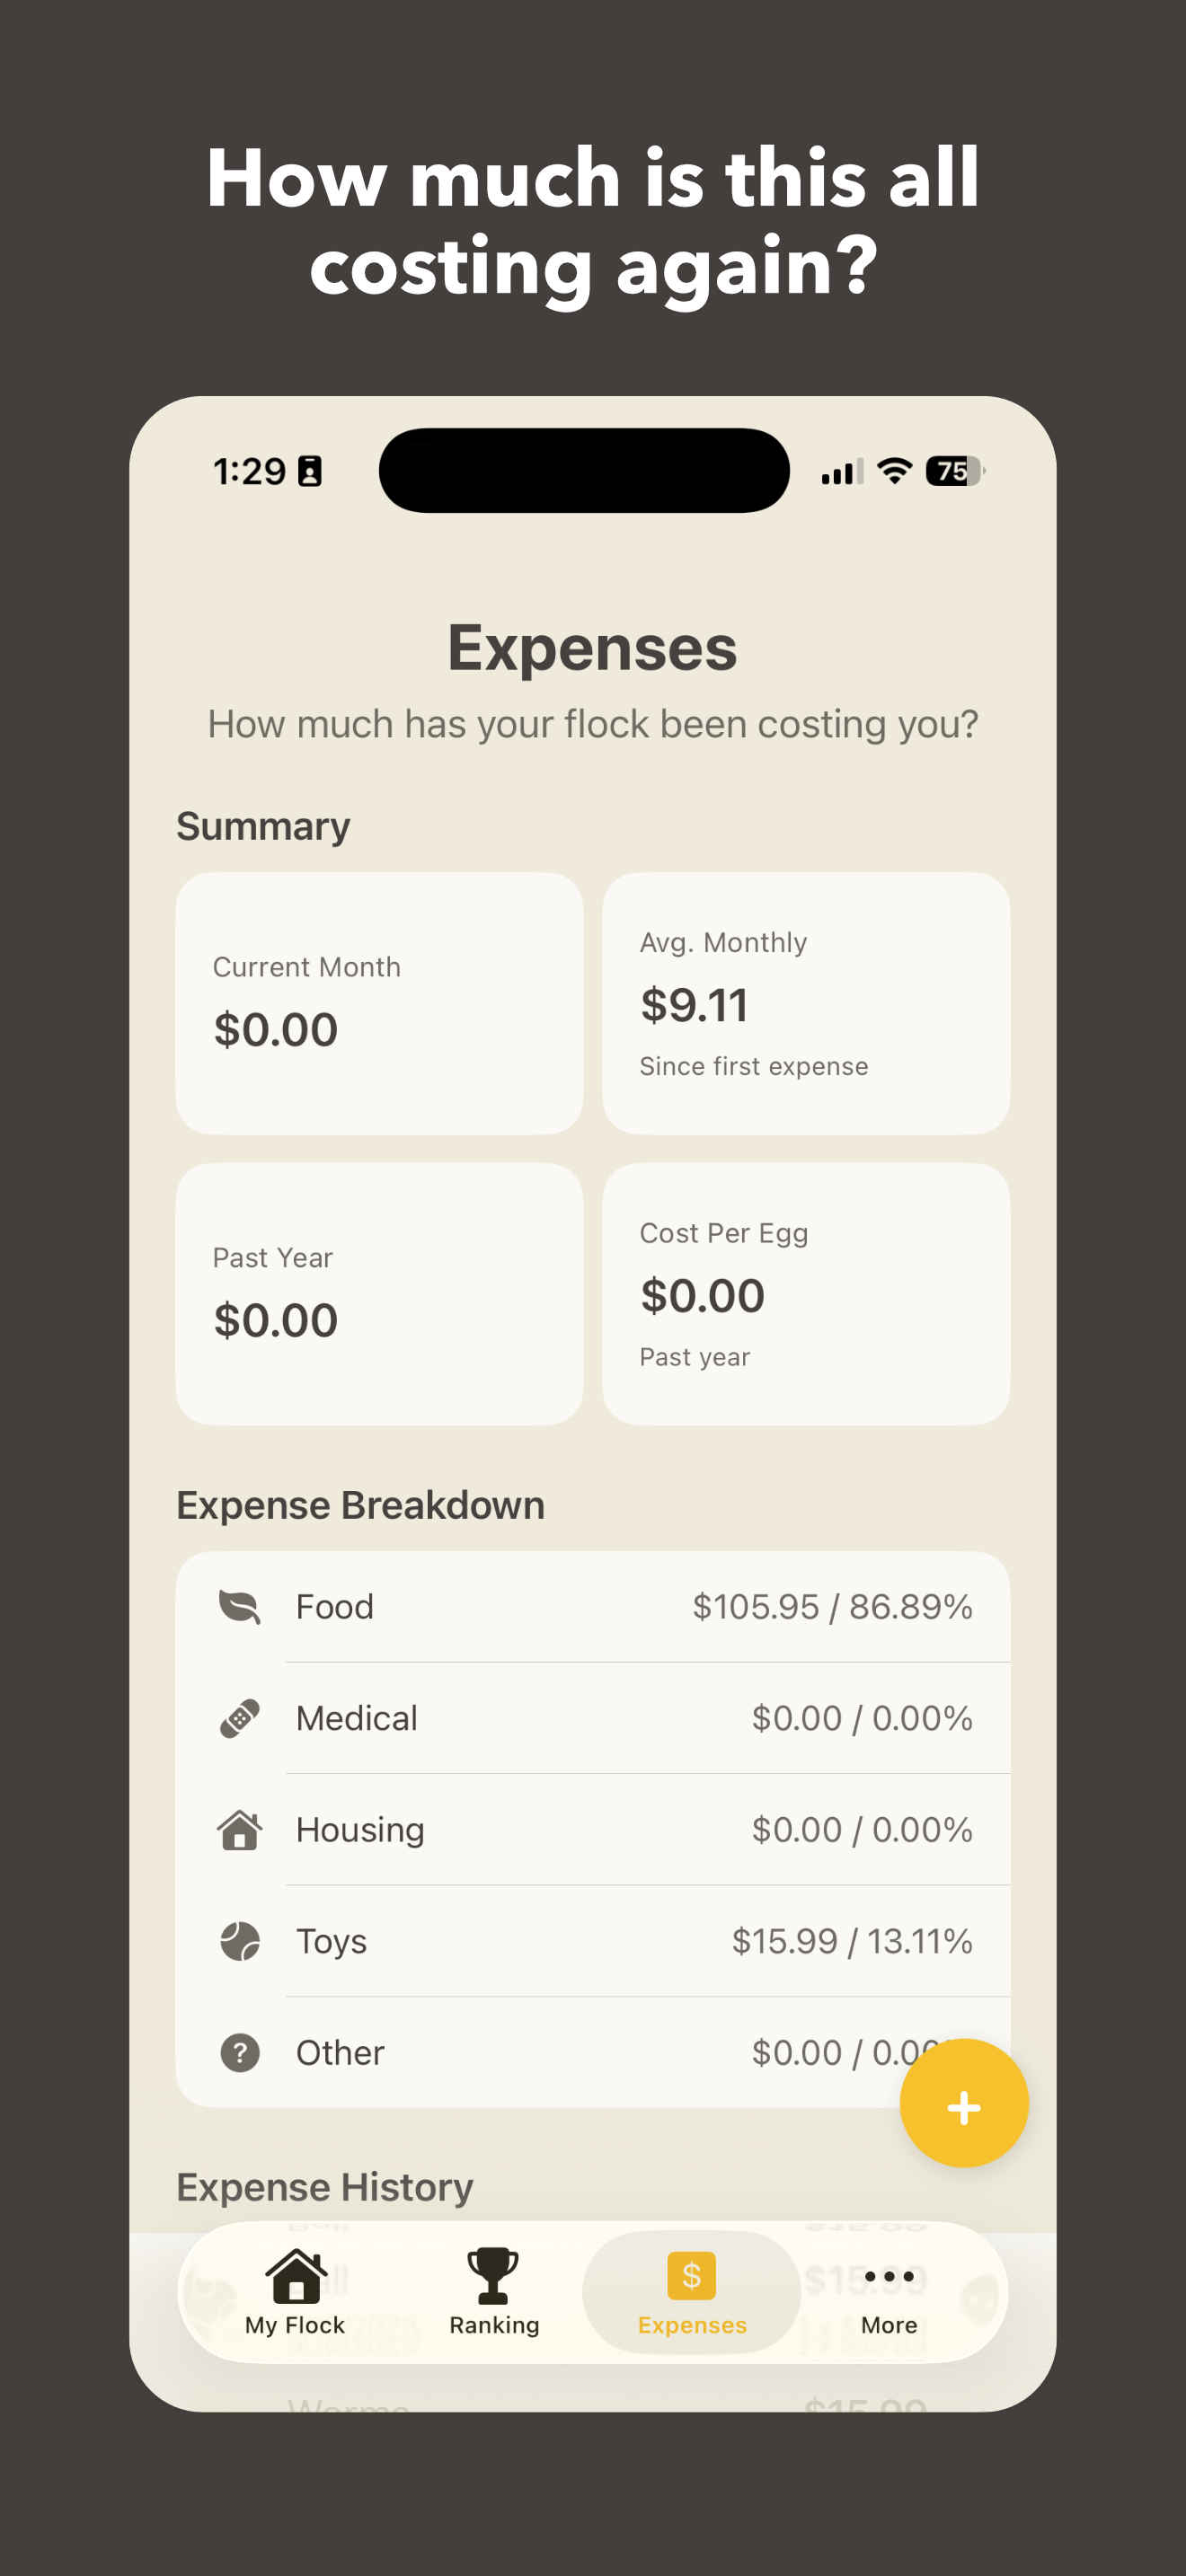Open the My Flock house icon tab
Image resolution: width=1186 pixels, height=2576 pixels.
295,2291
